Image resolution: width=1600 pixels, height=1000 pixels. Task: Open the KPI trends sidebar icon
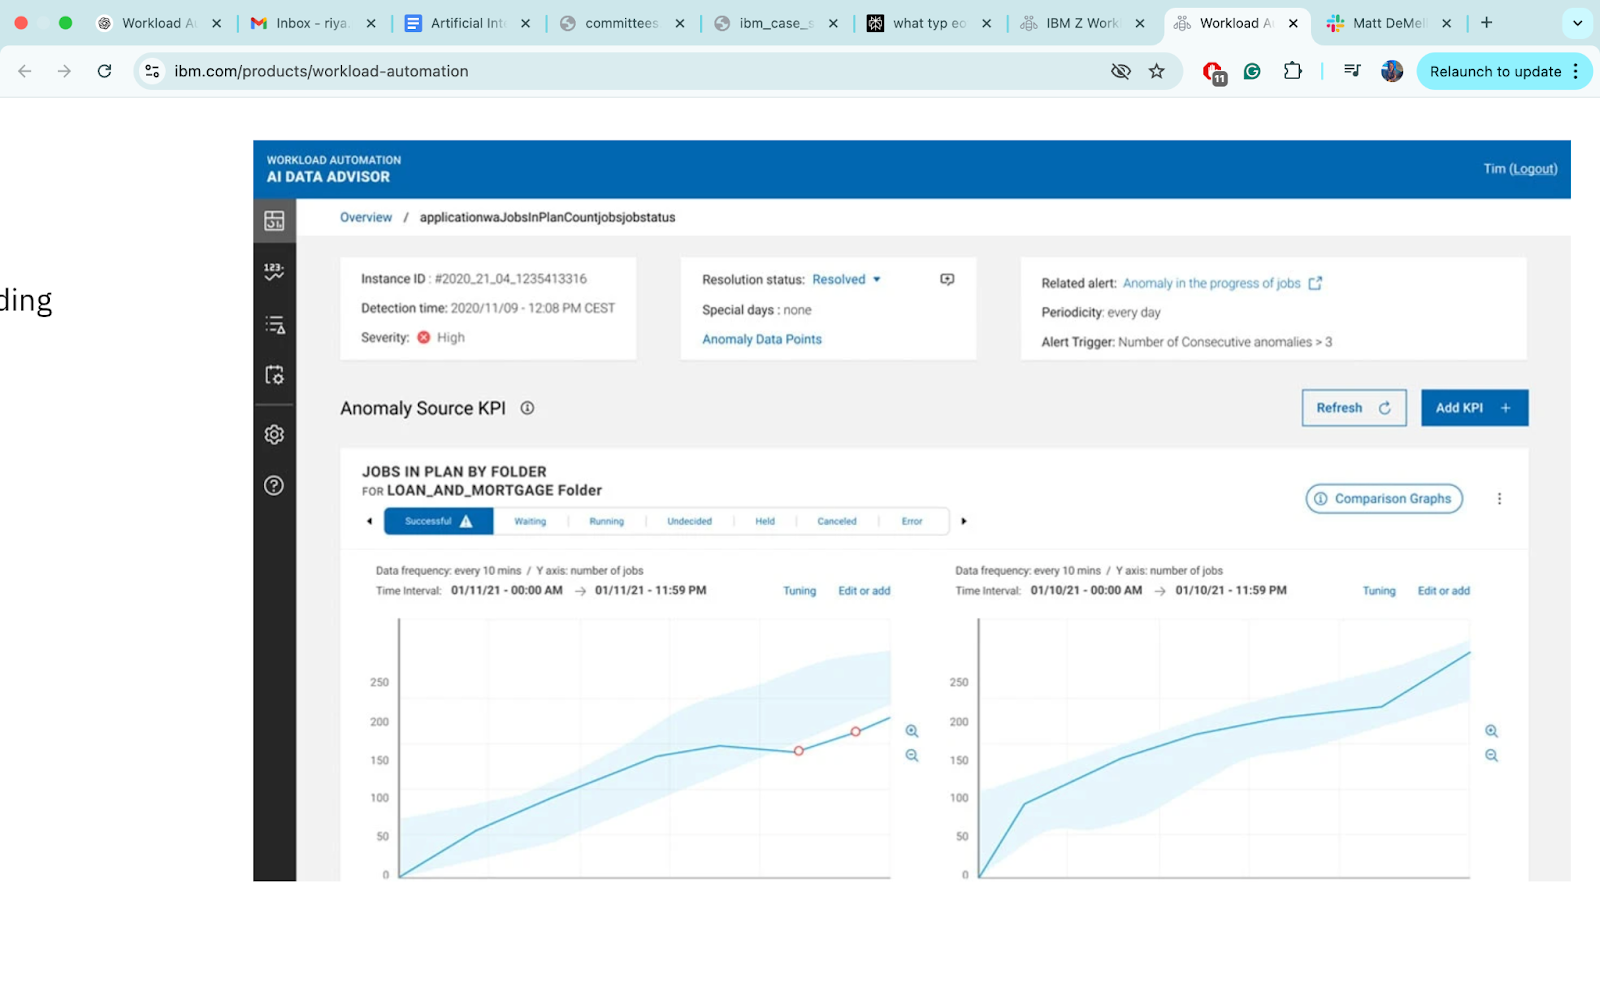pyautogui.click(x=274, y=271)
